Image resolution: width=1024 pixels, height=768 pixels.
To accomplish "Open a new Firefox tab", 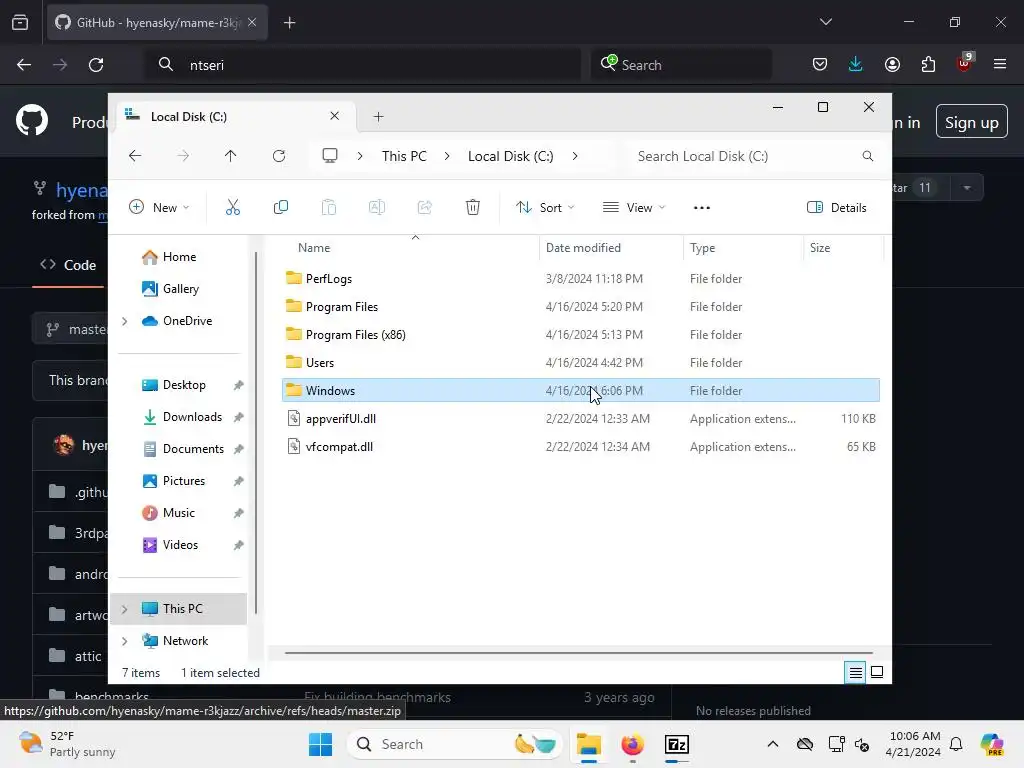I will [x=289, y=23].
